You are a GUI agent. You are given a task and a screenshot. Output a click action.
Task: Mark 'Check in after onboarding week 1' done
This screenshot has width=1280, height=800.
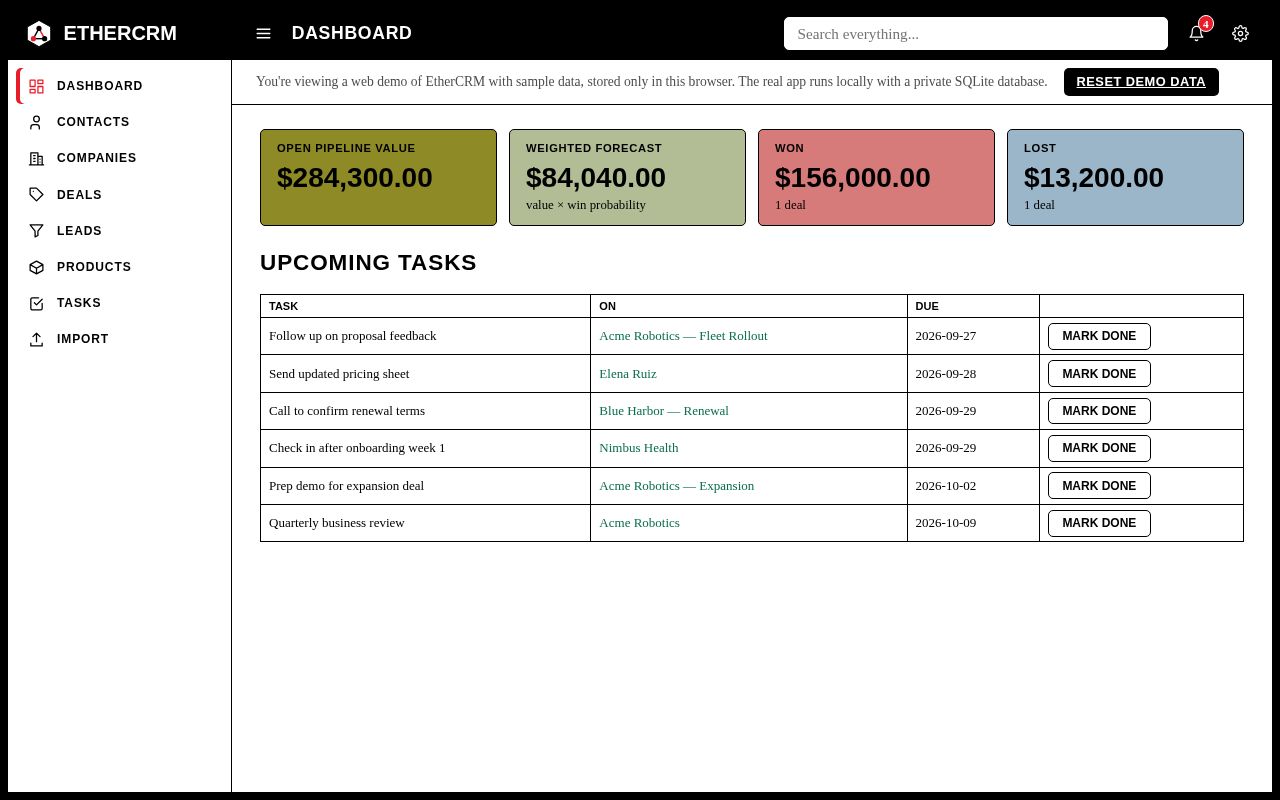[x=1099, y=448]
